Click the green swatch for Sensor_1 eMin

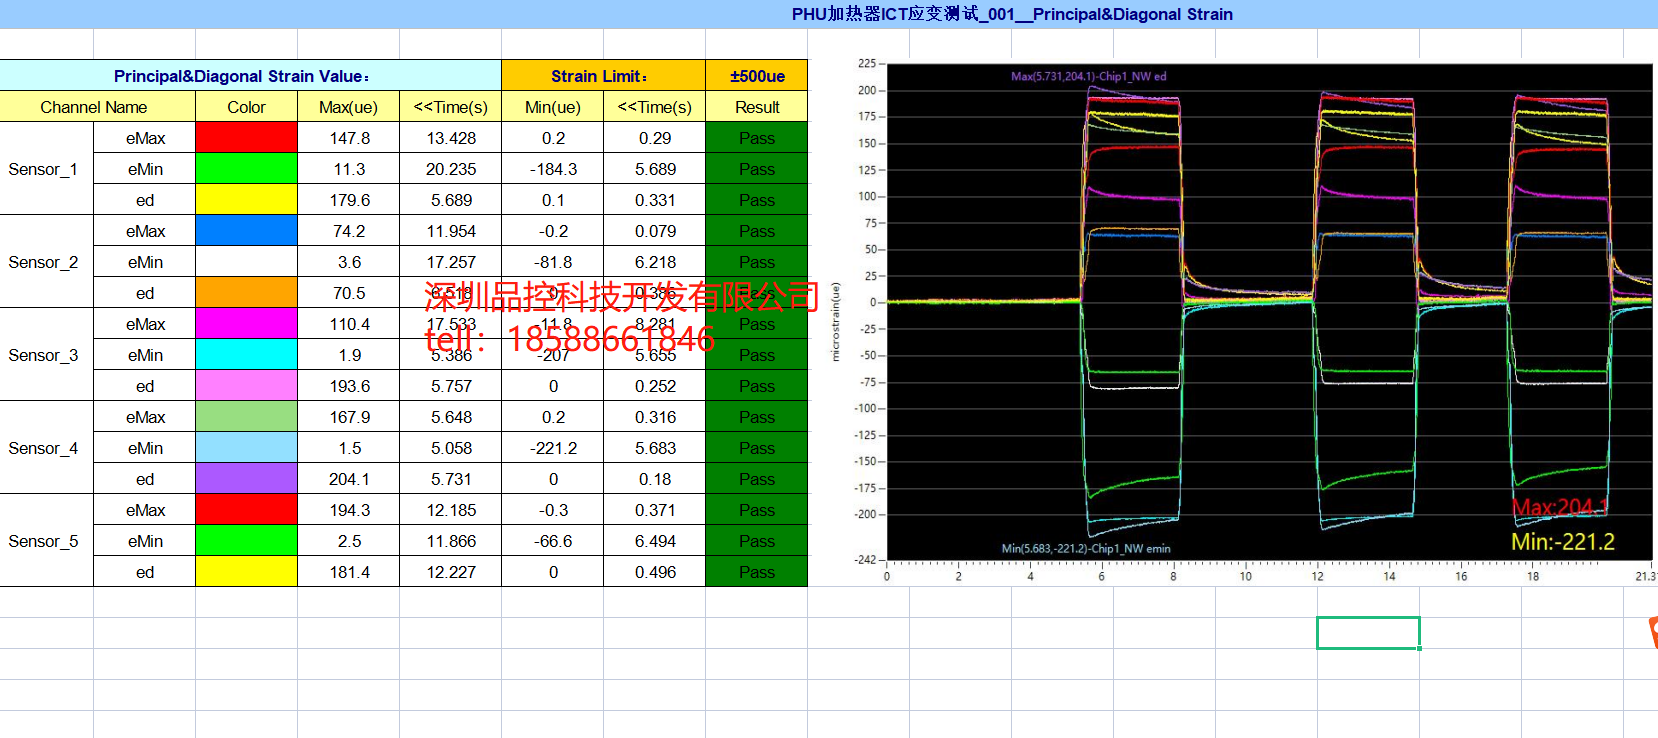coord(246,169)
